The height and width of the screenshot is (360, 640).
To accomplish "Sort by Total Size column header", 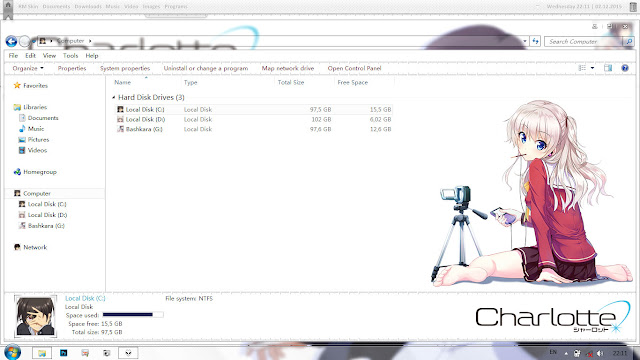I will click(291, 82).
